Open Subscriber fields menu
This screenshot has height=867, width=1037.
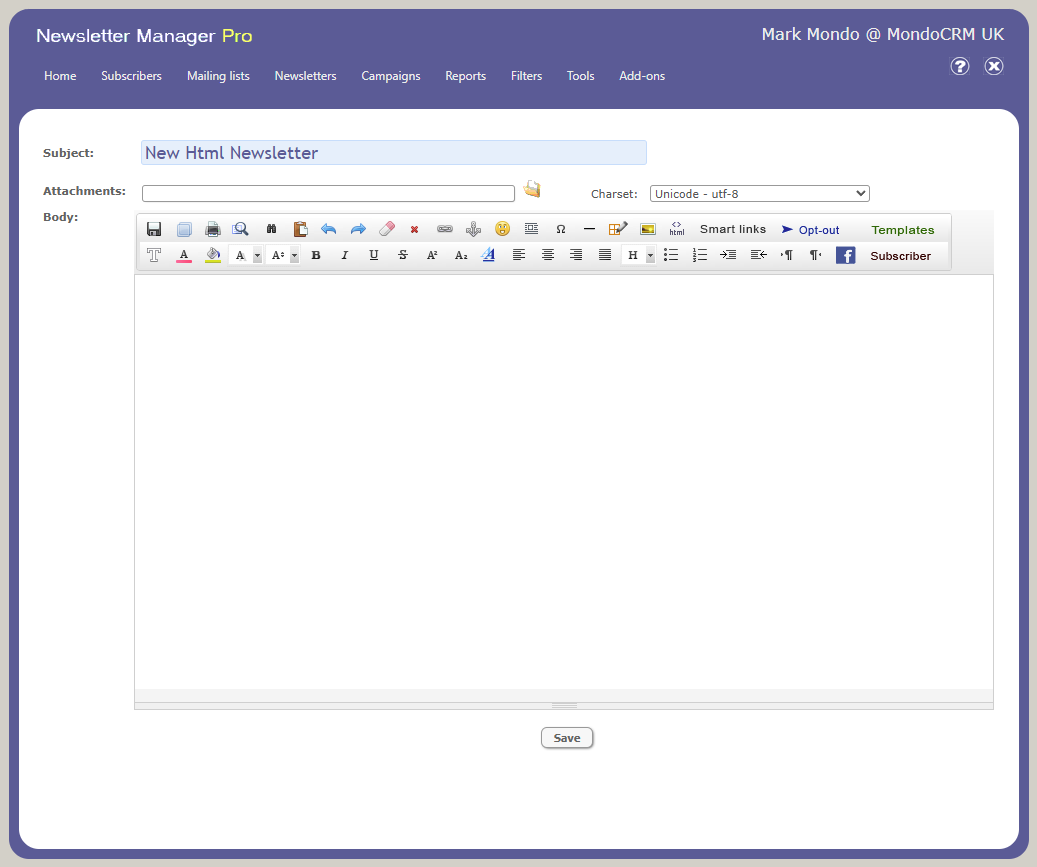900,256
